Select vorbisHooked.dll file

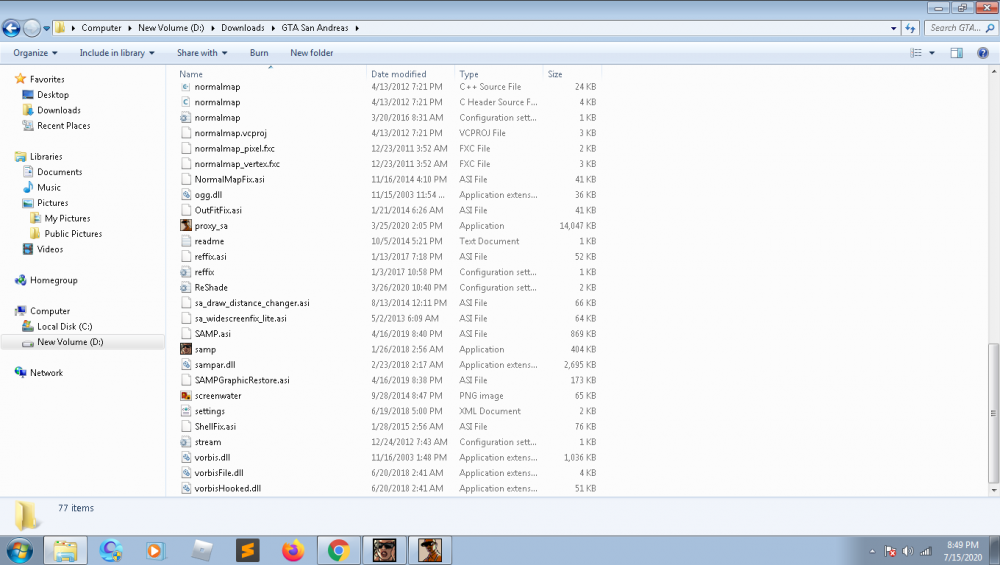(228, 488)
